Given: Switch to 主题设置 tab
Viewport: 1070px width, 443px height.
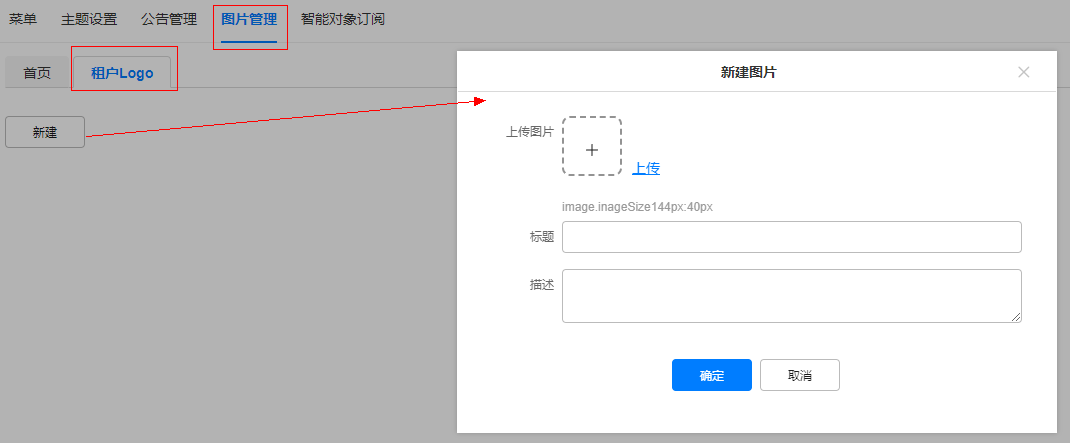Looking at the screenshot, I should (89, 19).
